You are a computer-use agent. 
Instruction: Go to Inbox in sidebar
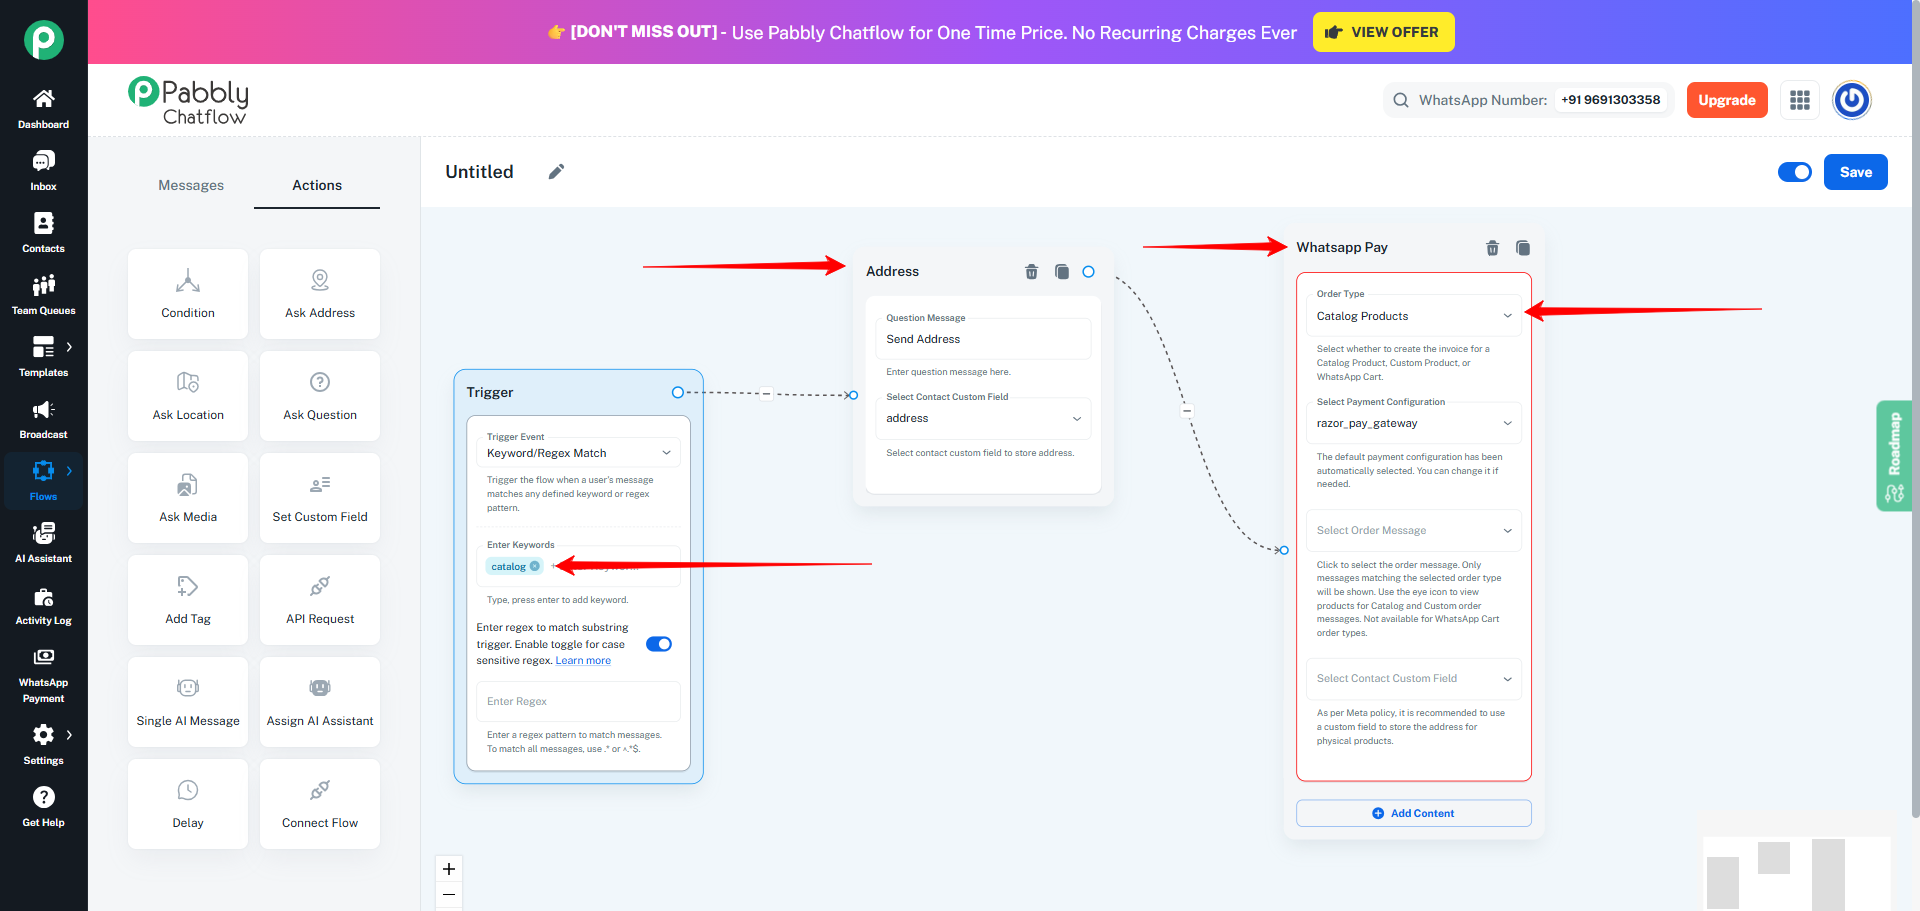(x=43, y=171)
